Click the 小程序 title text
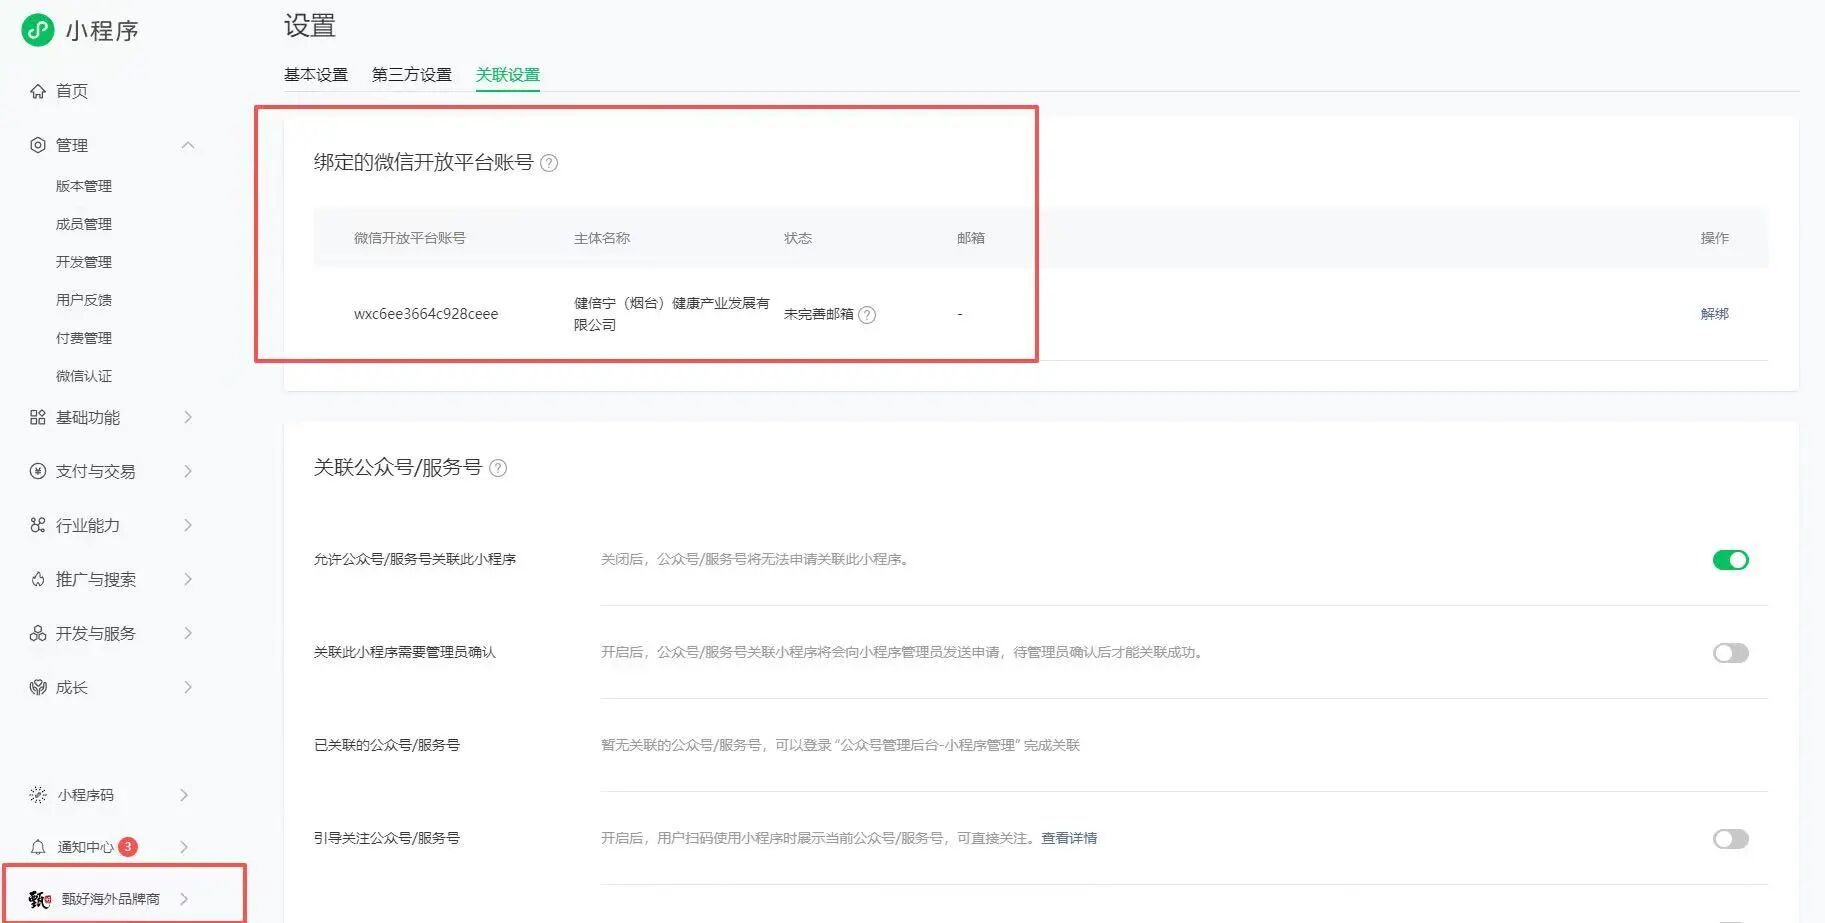This screenshot has height=923, width=1825. click(102, 31)
